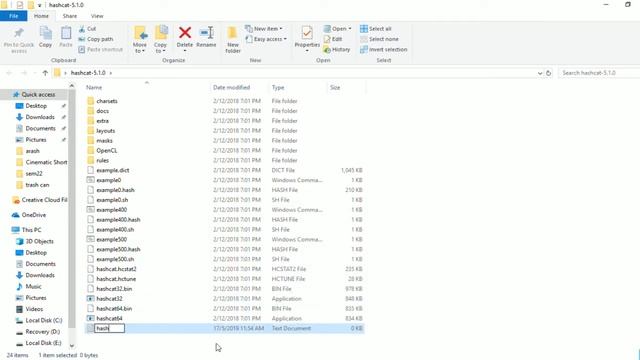Expand address bar history dropdown
Viewport: 640px width, 360px height.
point(540,73)
